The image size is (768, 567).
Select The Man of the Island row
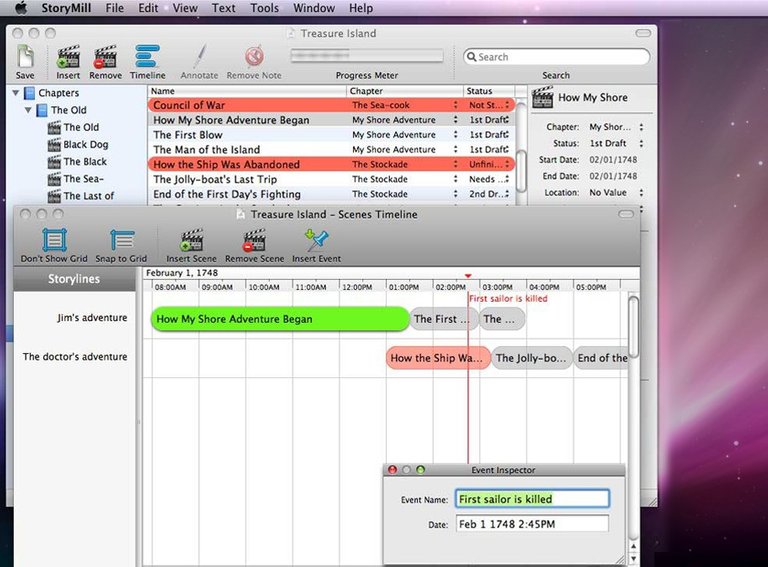point(331,150)
